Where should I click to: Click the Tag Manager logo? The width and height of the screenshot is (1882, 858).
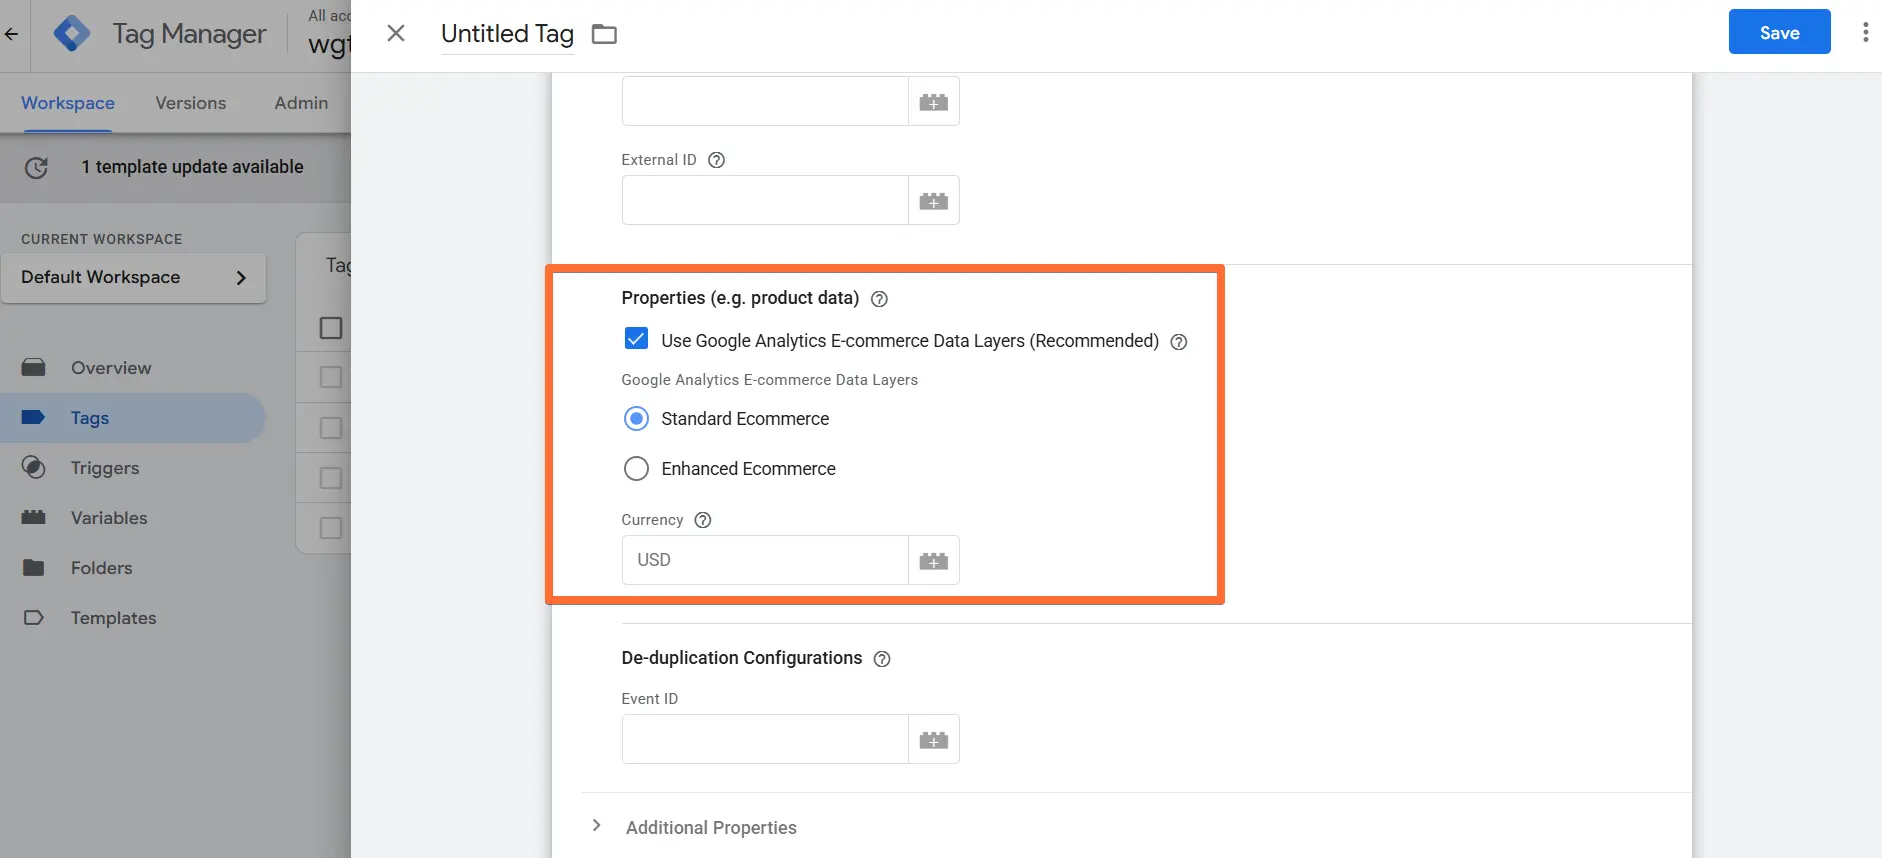pyautogui.click(x=72, y=33)
